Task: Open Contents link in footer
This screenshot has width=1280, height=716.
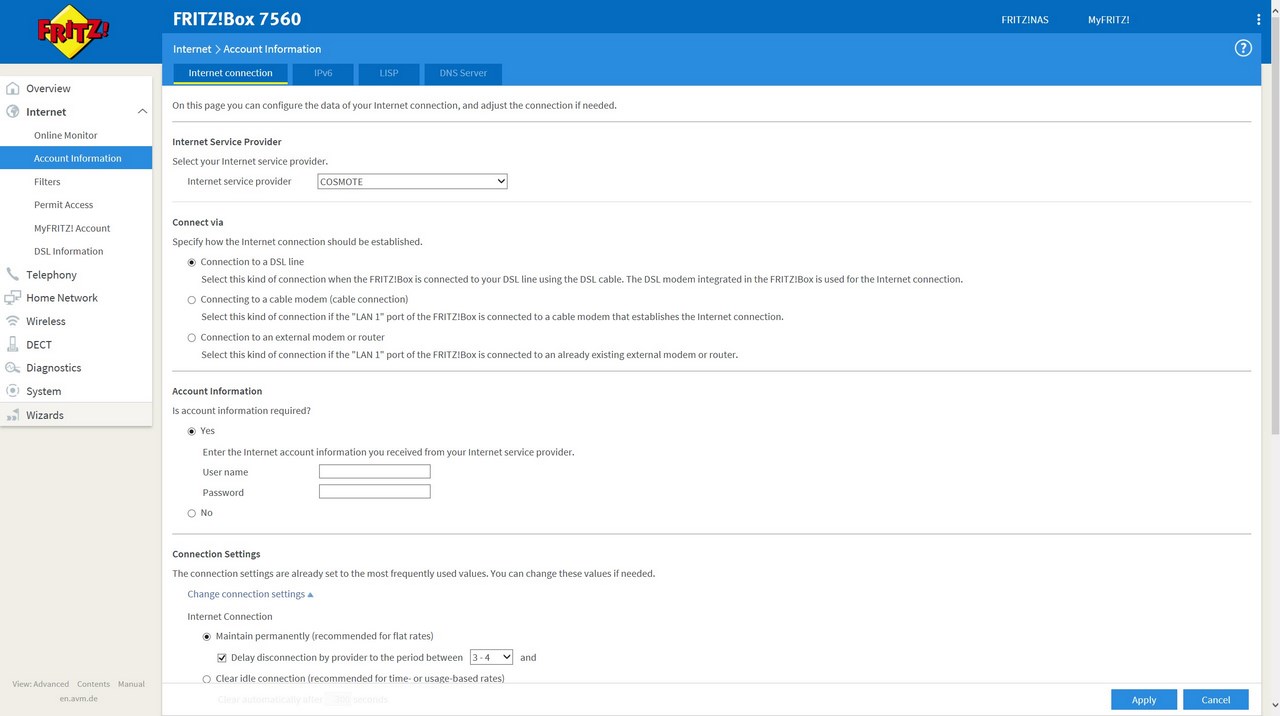Action: click(93, 684)
